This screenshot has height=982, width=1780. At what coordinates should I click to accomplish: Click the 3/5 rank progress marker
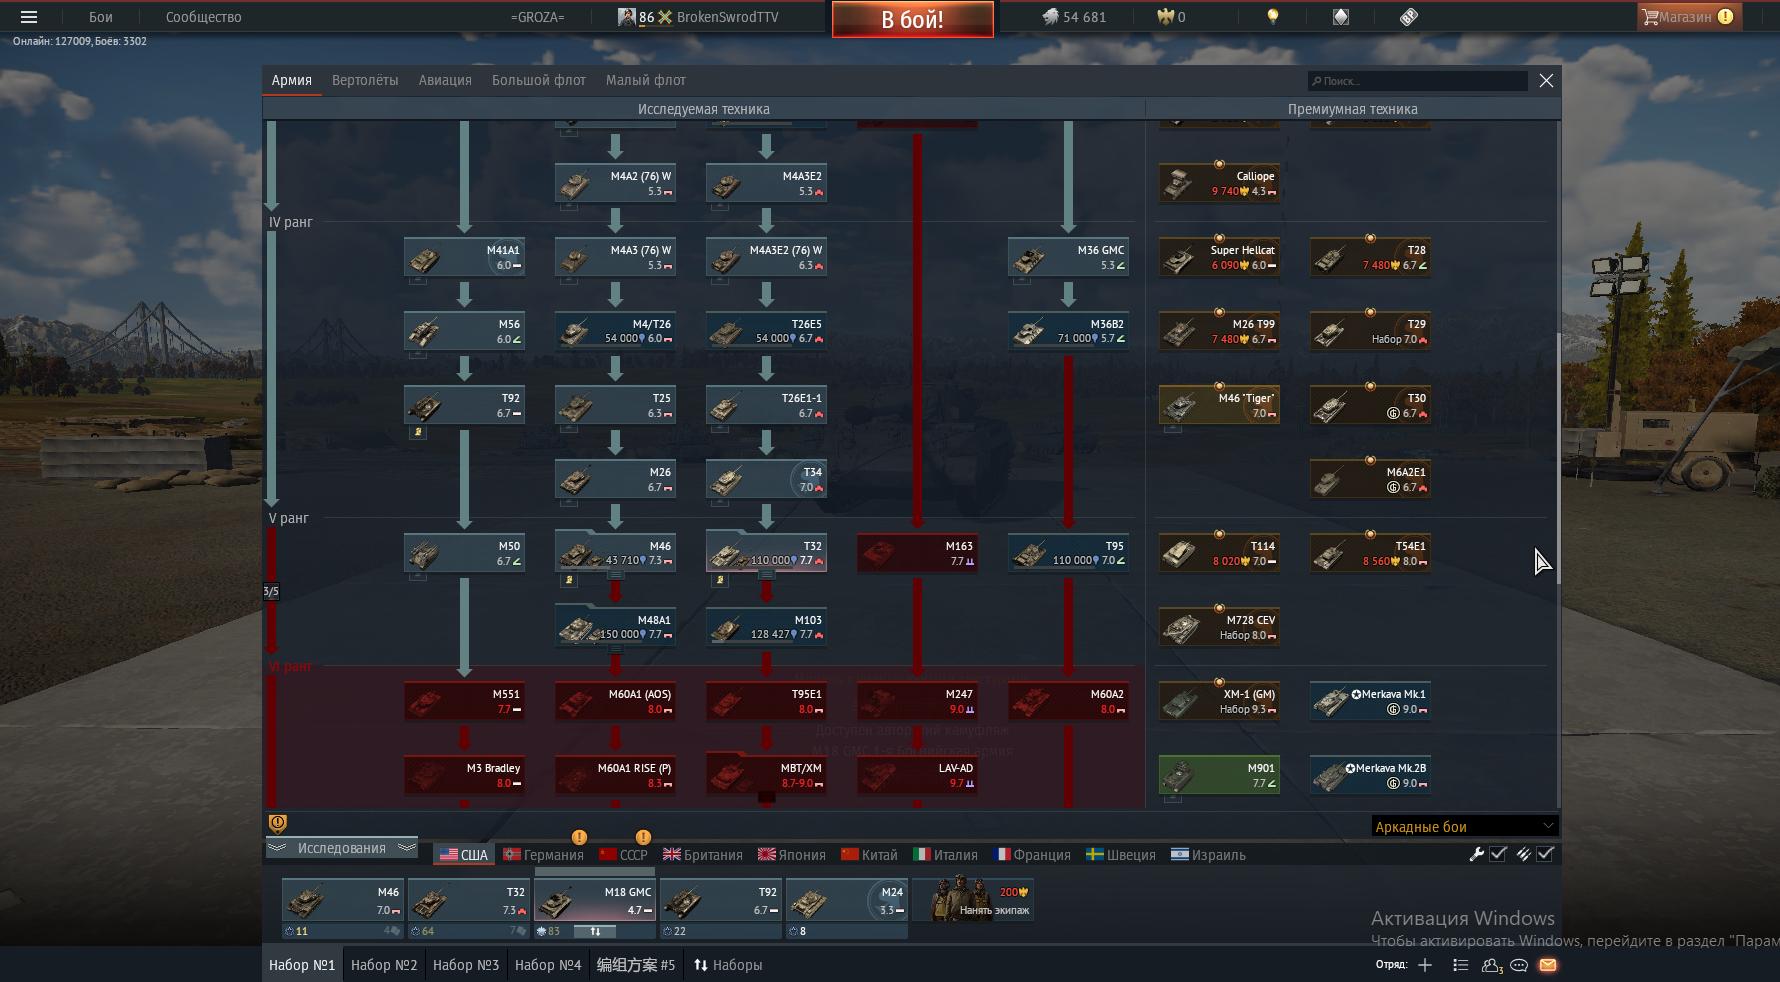click(271, 591)
